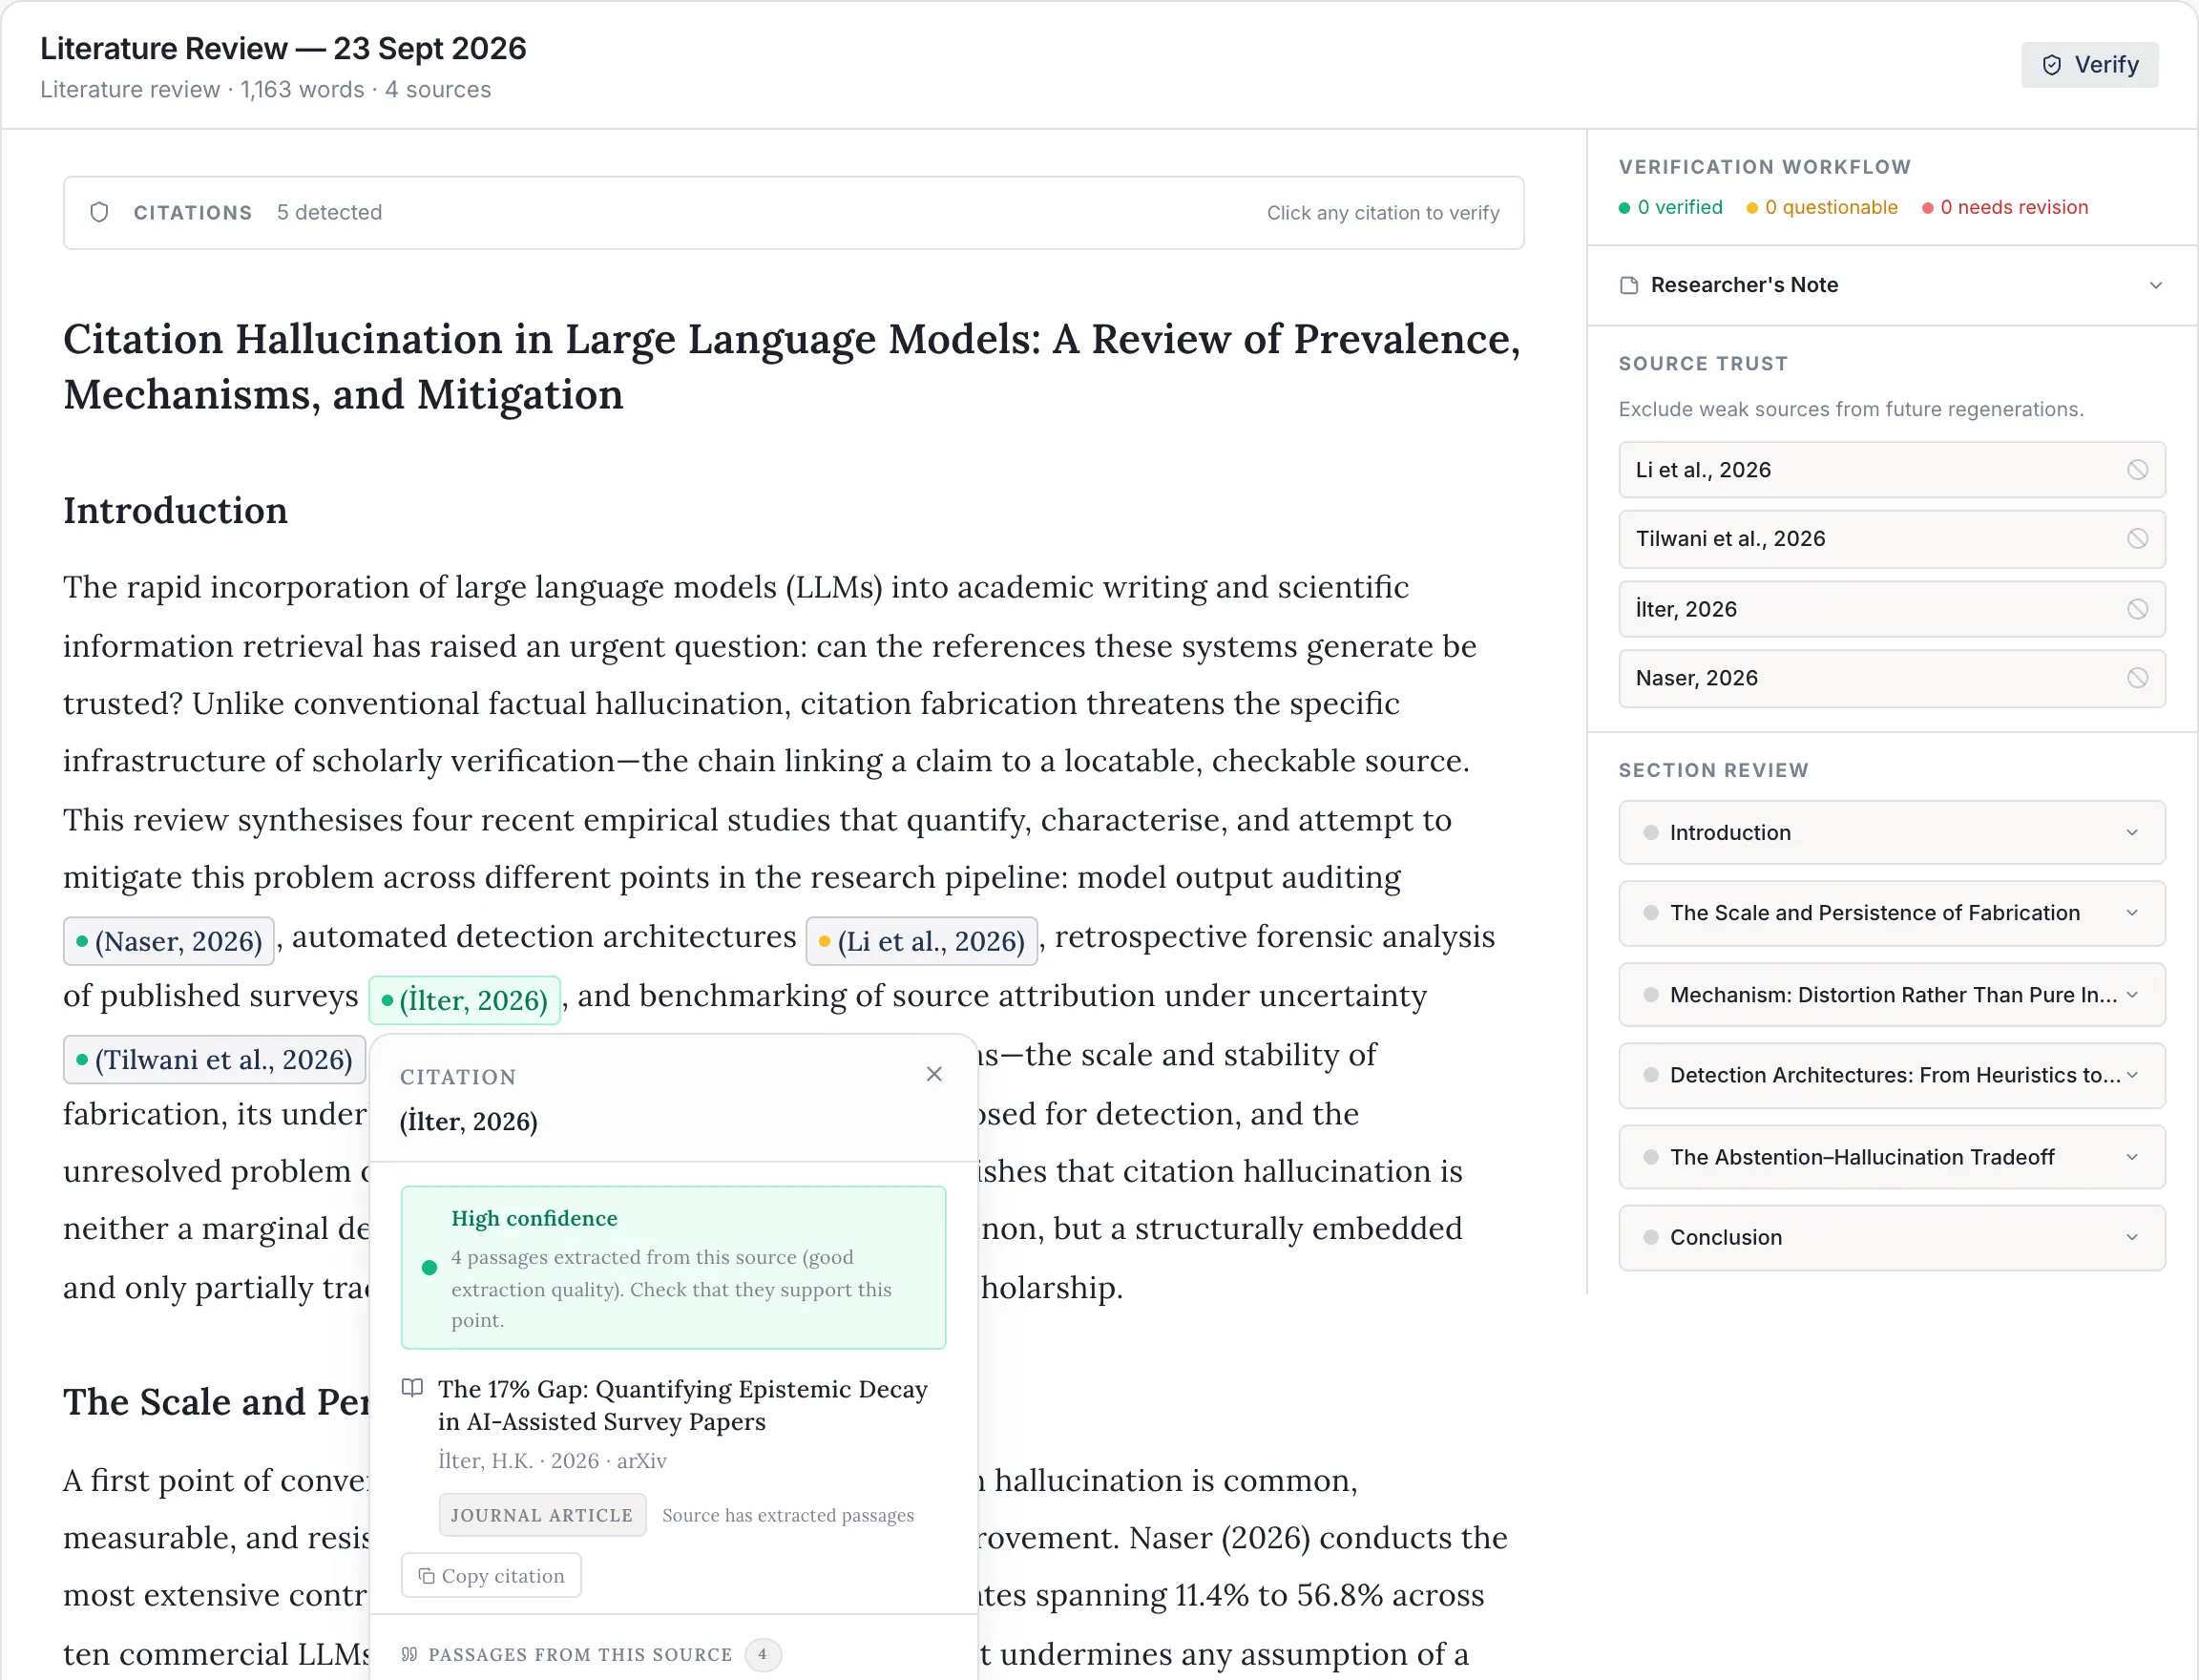Click the book icon beside source title
This screenshot has width=2199, height=1680.
pos(412,1388)
